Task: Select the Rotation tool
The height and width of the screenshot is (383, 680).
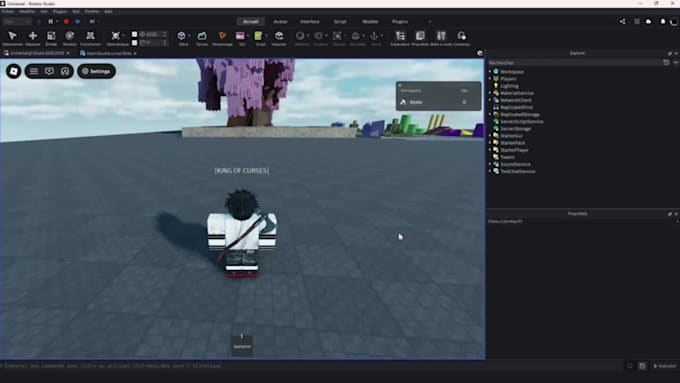Action: pos(69,38)
